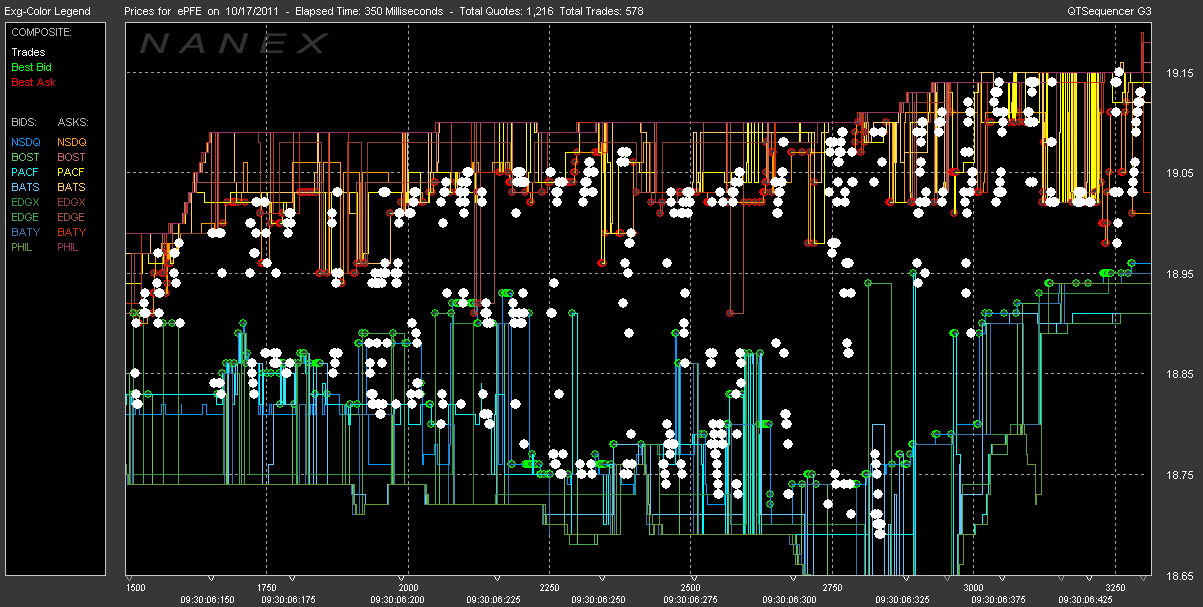Click the 09:30:06:325 timestamp
Screen dimensions: 1203x607
click(904, 600)
